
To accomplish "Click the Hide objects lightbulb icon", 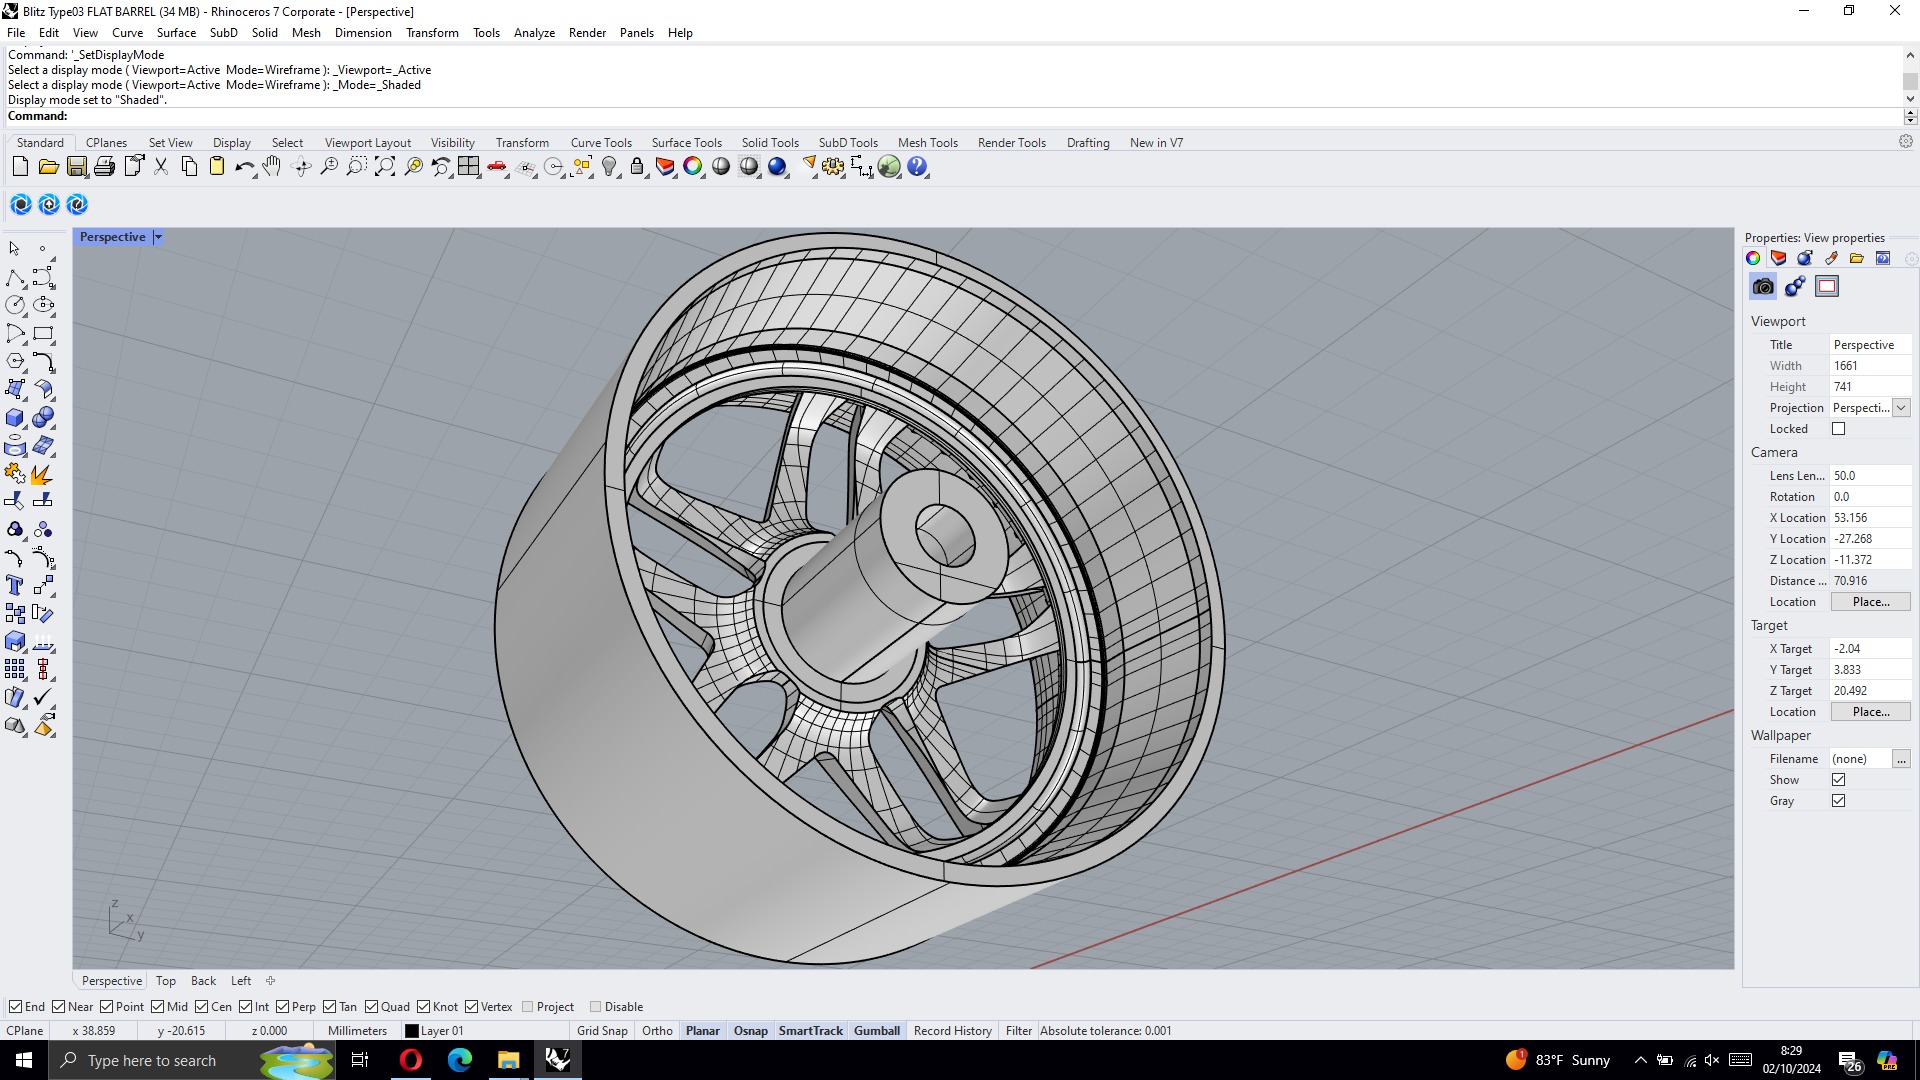I will coord(609,167).
